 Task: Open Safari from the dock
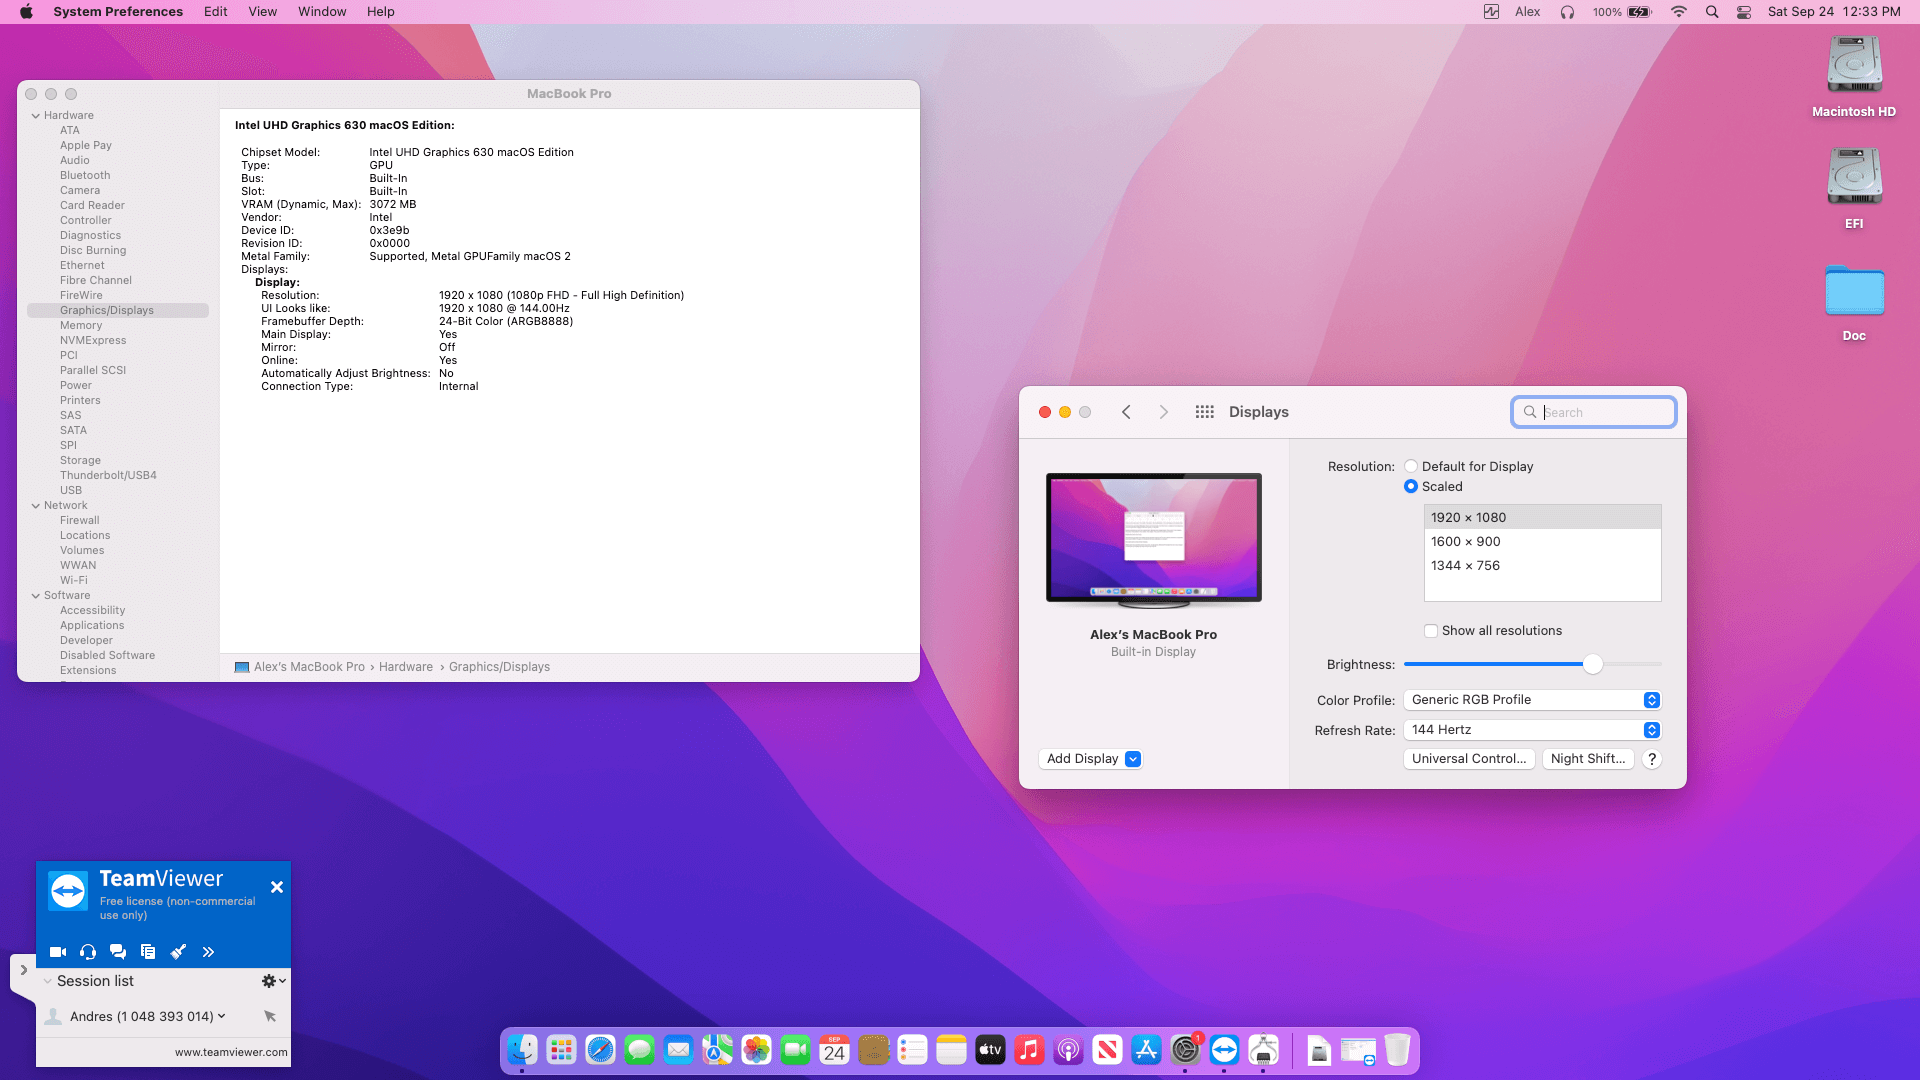pos(600,1050)
